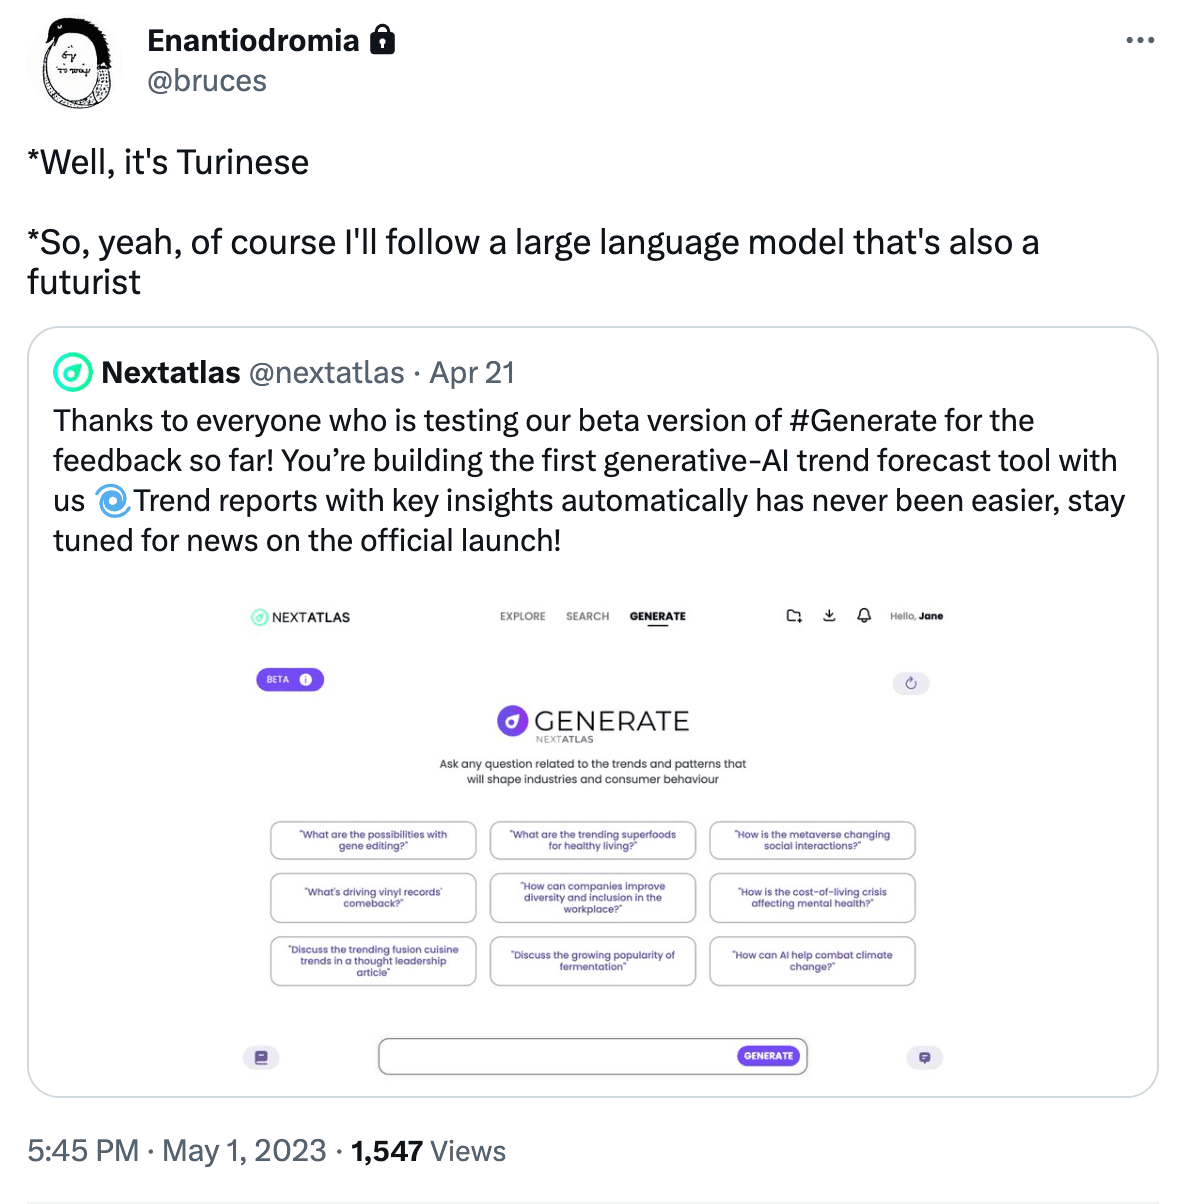Click the question input field
This screenshot has width=1188, height=1204.
point(557,1056)
